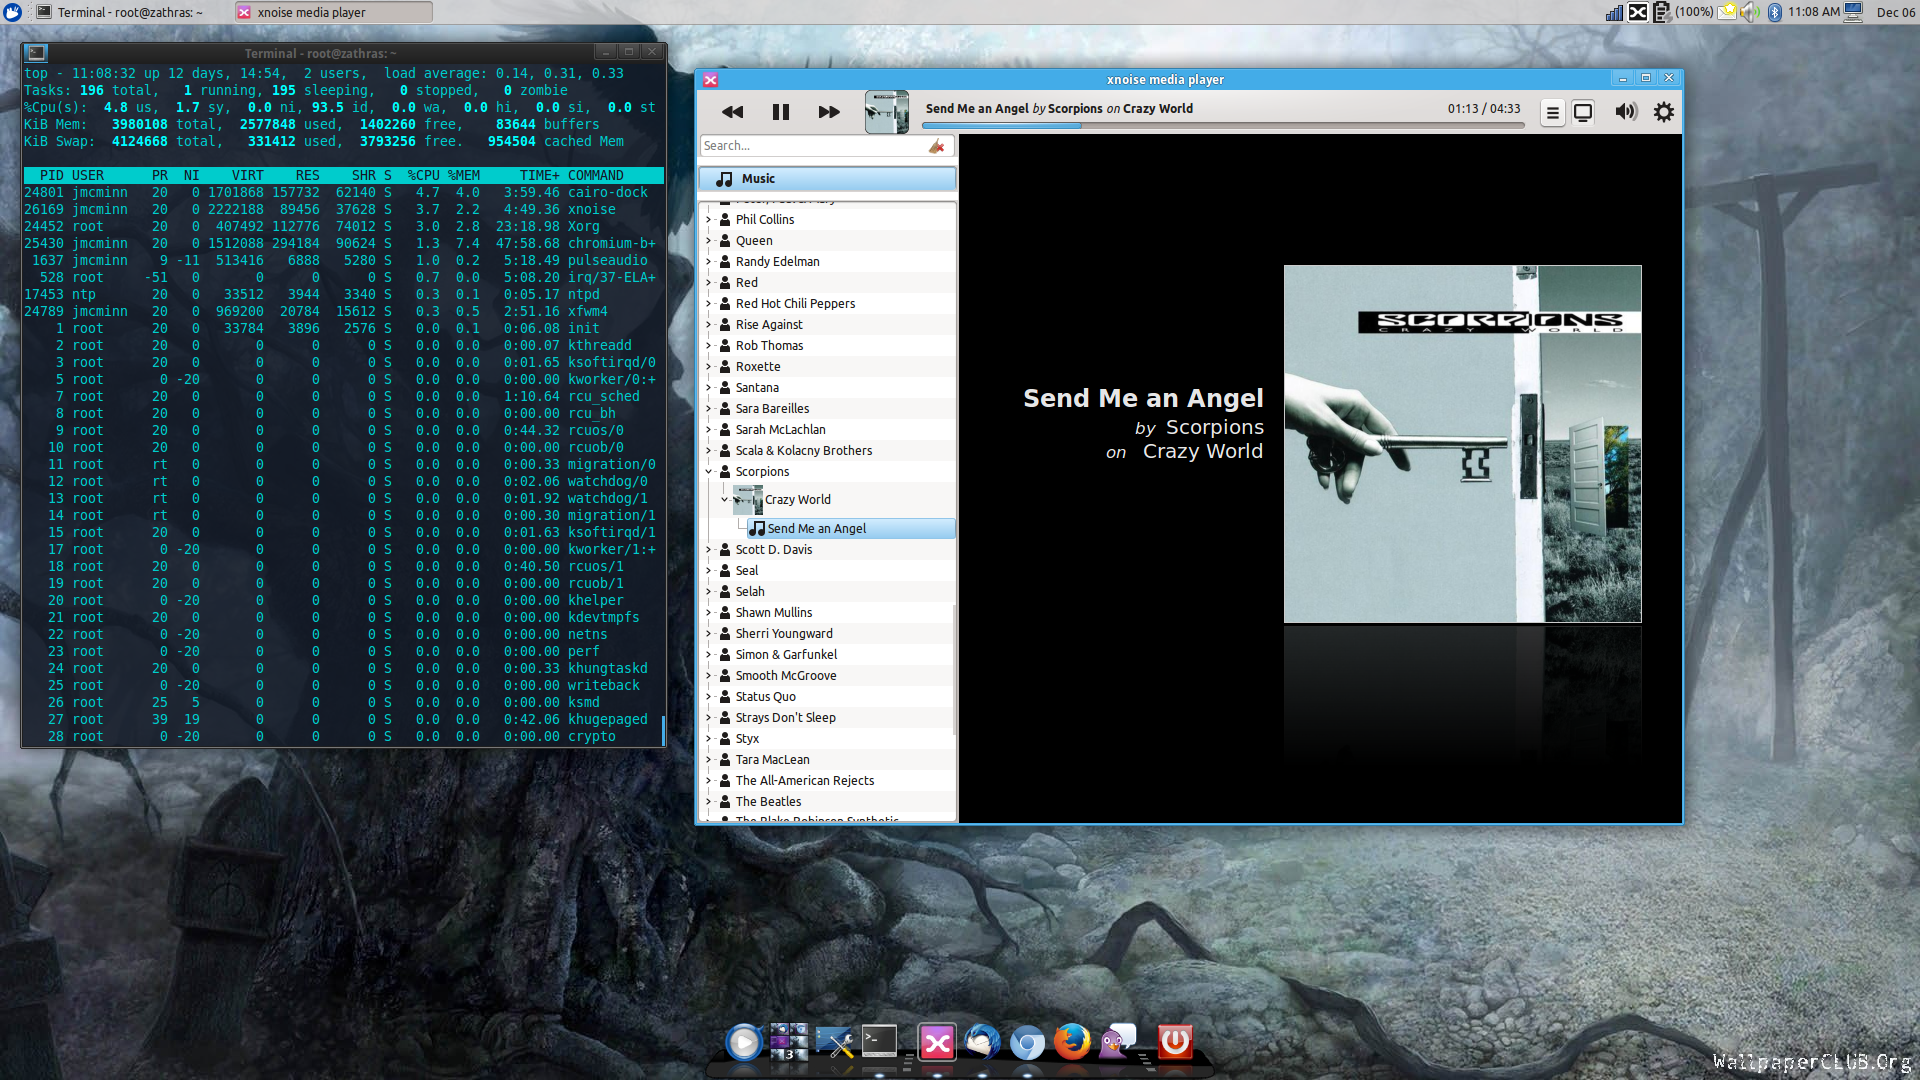Image resolution: width=1920 pixels, height=1080 pixels.
Task: Toggle the video screen view button
Action: (x=1583, y=112)
